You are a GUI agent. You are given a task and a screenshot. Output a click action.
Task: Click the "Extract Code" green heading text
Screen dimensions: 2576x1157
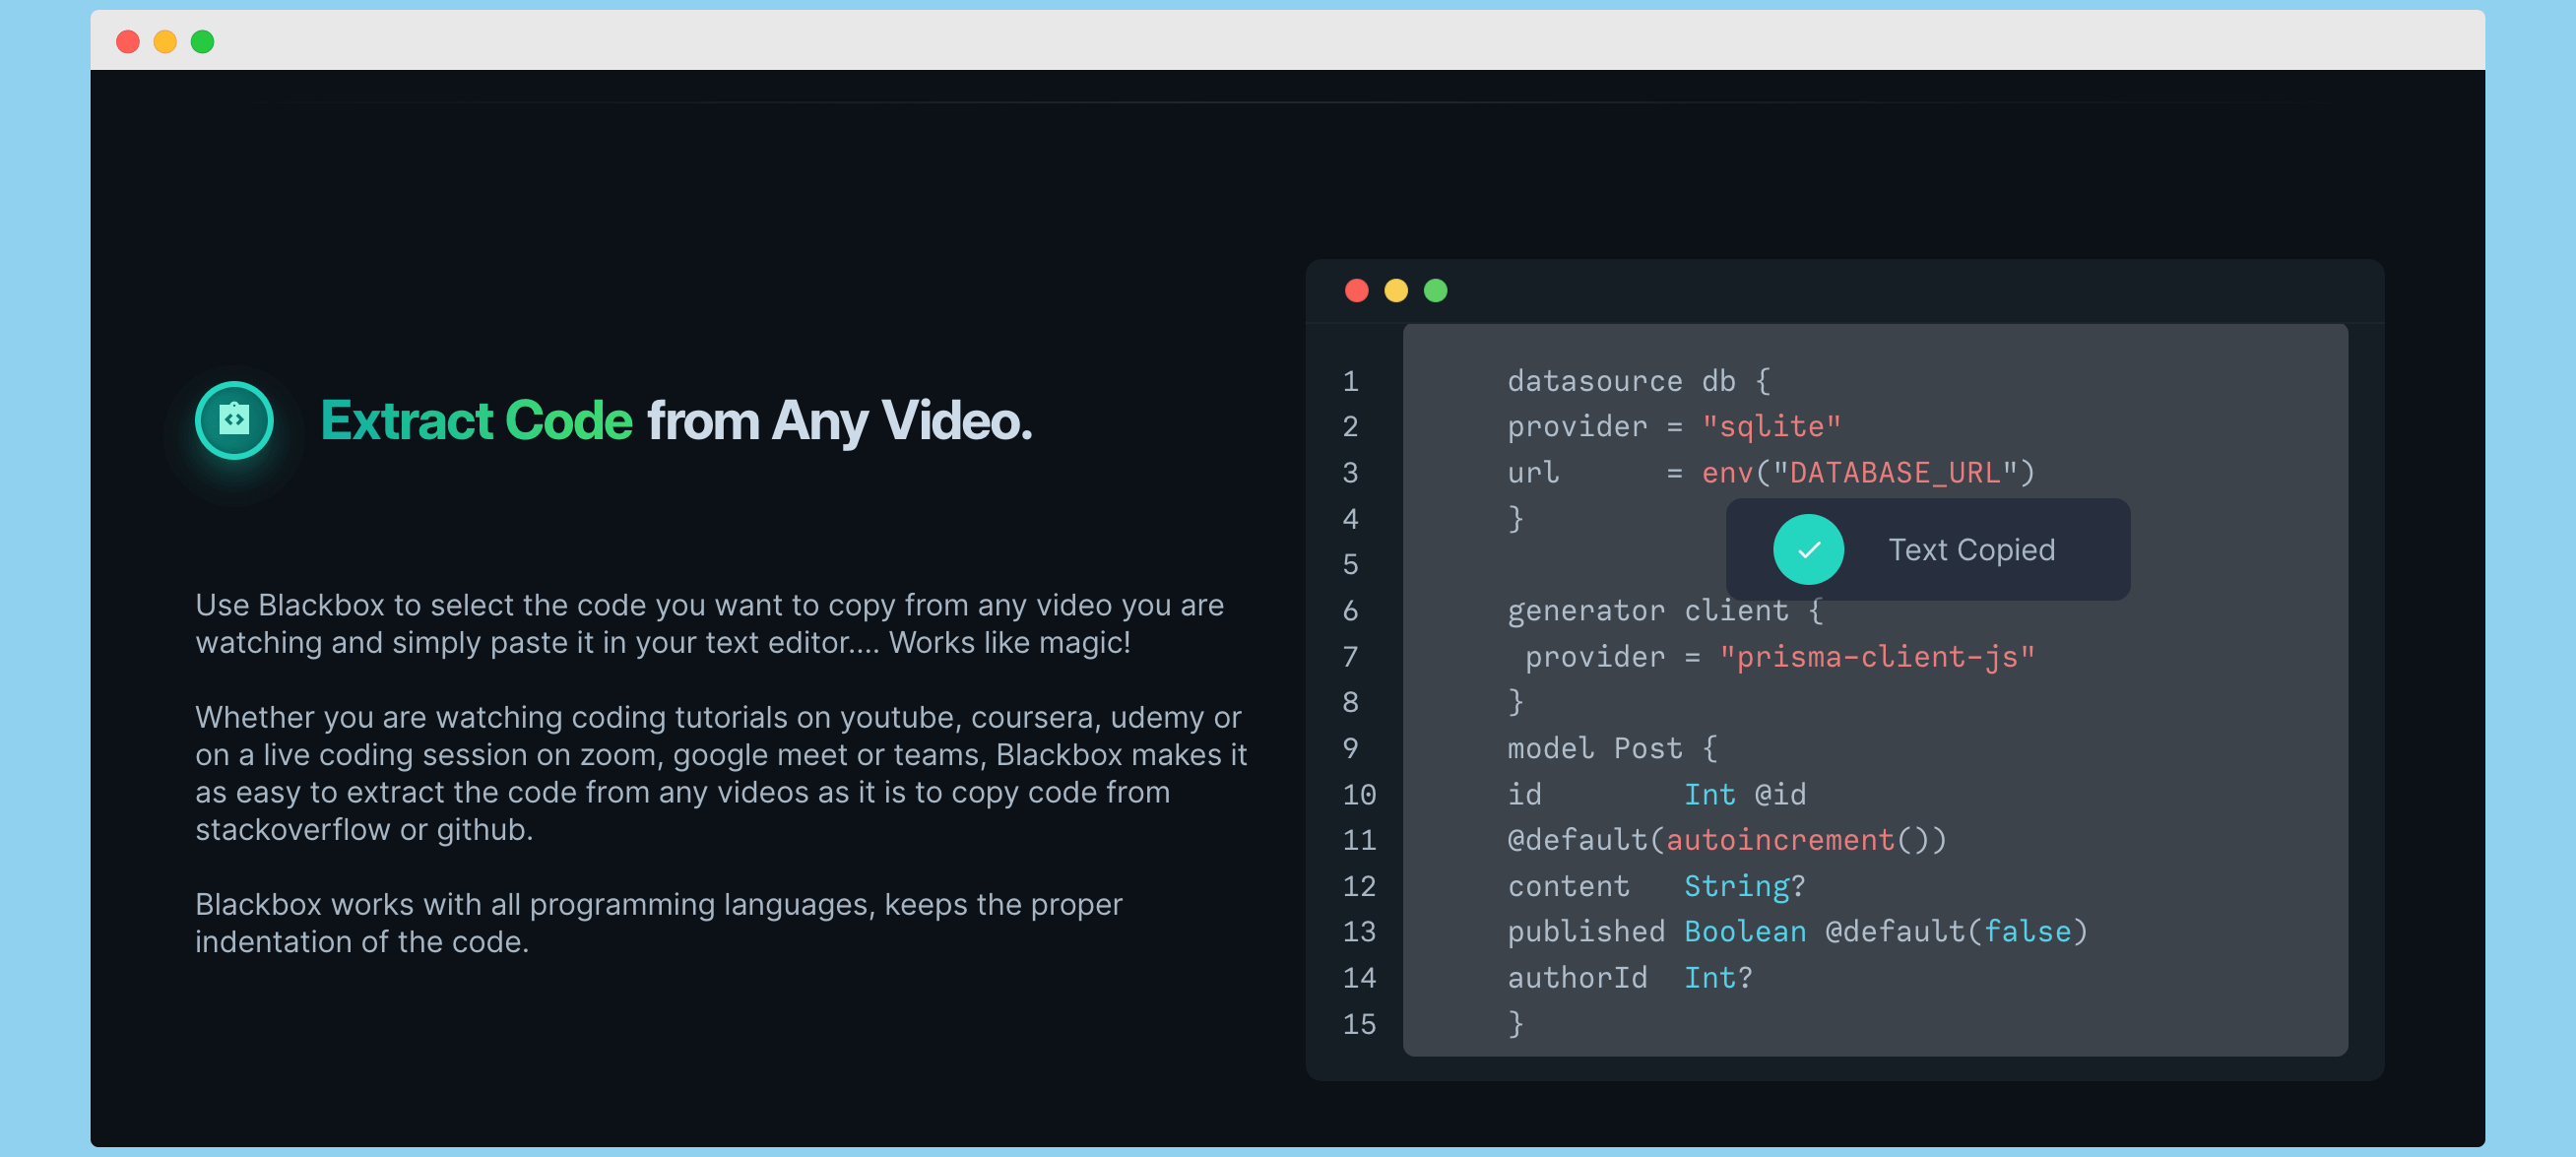pyautogui.click(x=476, y=420)
